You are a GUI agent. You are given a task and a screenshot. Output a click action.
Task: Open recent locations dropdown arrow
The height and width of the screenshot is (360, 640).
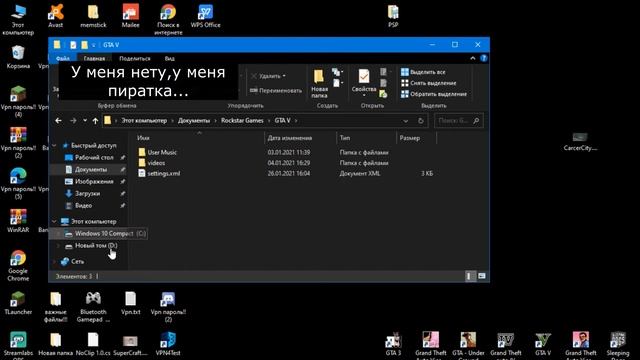coord(85,120)
